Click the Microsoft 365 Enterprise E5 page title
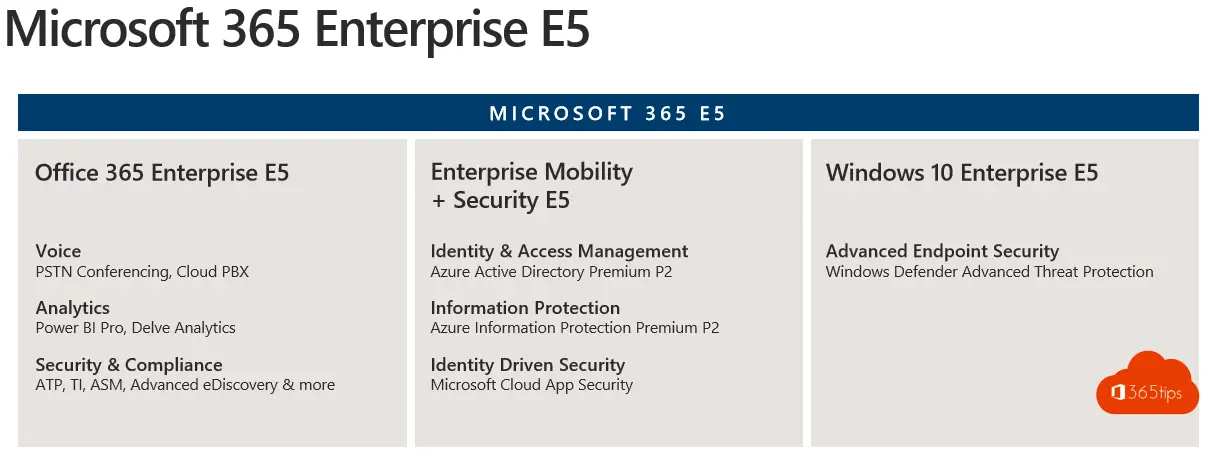 point(298,29)
